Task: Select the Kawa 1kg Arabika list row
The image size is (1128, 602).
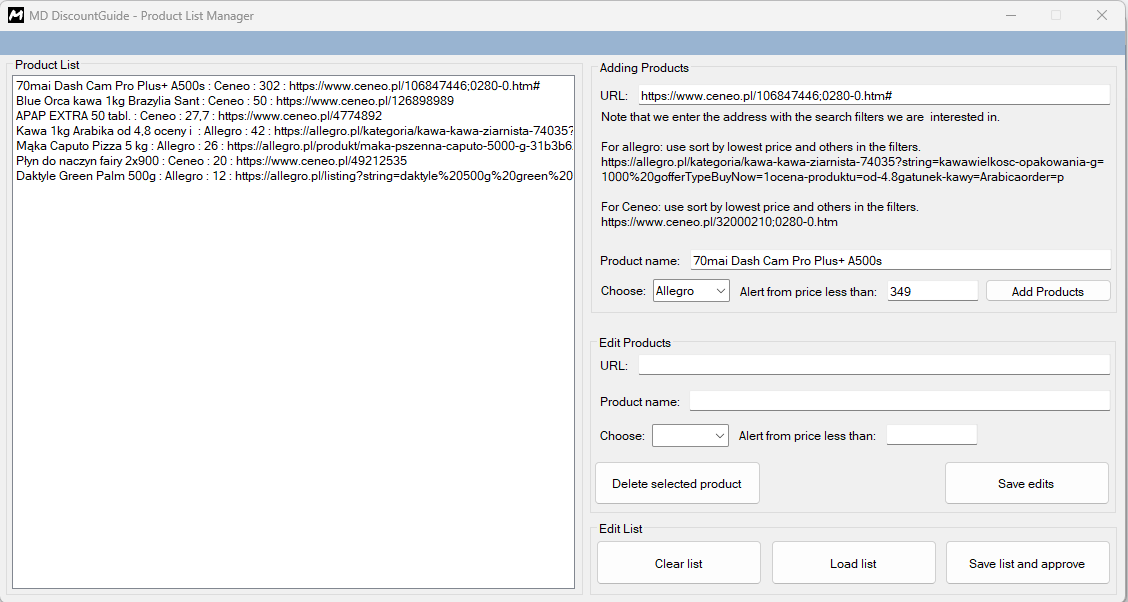Action: point(294,131)
